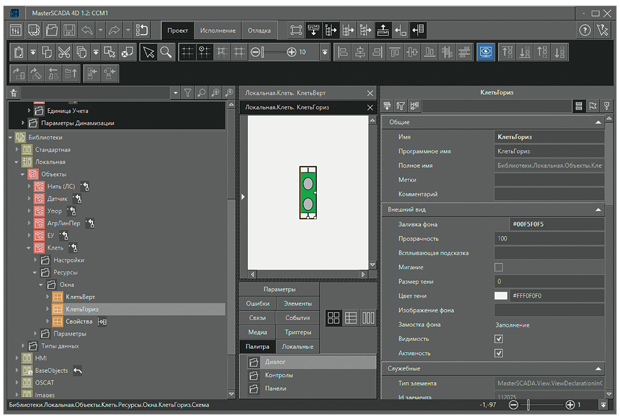Close the Локальная.Клеть. КлетьВерт tab
Image resolution: width=620 pixels, height=419 pixels.
(x=370, y=93)
